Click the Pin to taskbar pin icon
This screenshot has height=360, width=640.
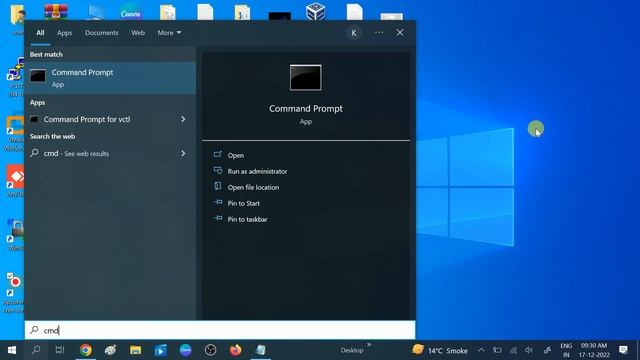coord(218,218)
